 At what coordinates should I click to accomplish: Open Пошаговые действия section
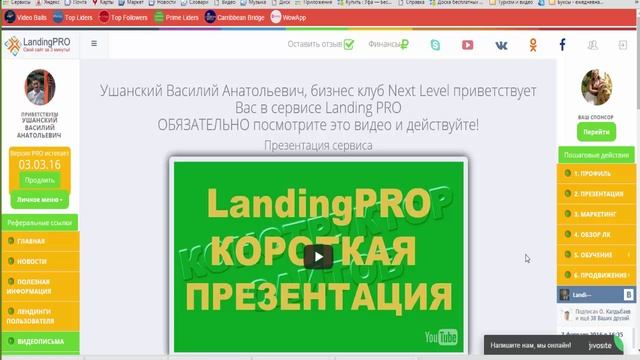coord(596,155)
